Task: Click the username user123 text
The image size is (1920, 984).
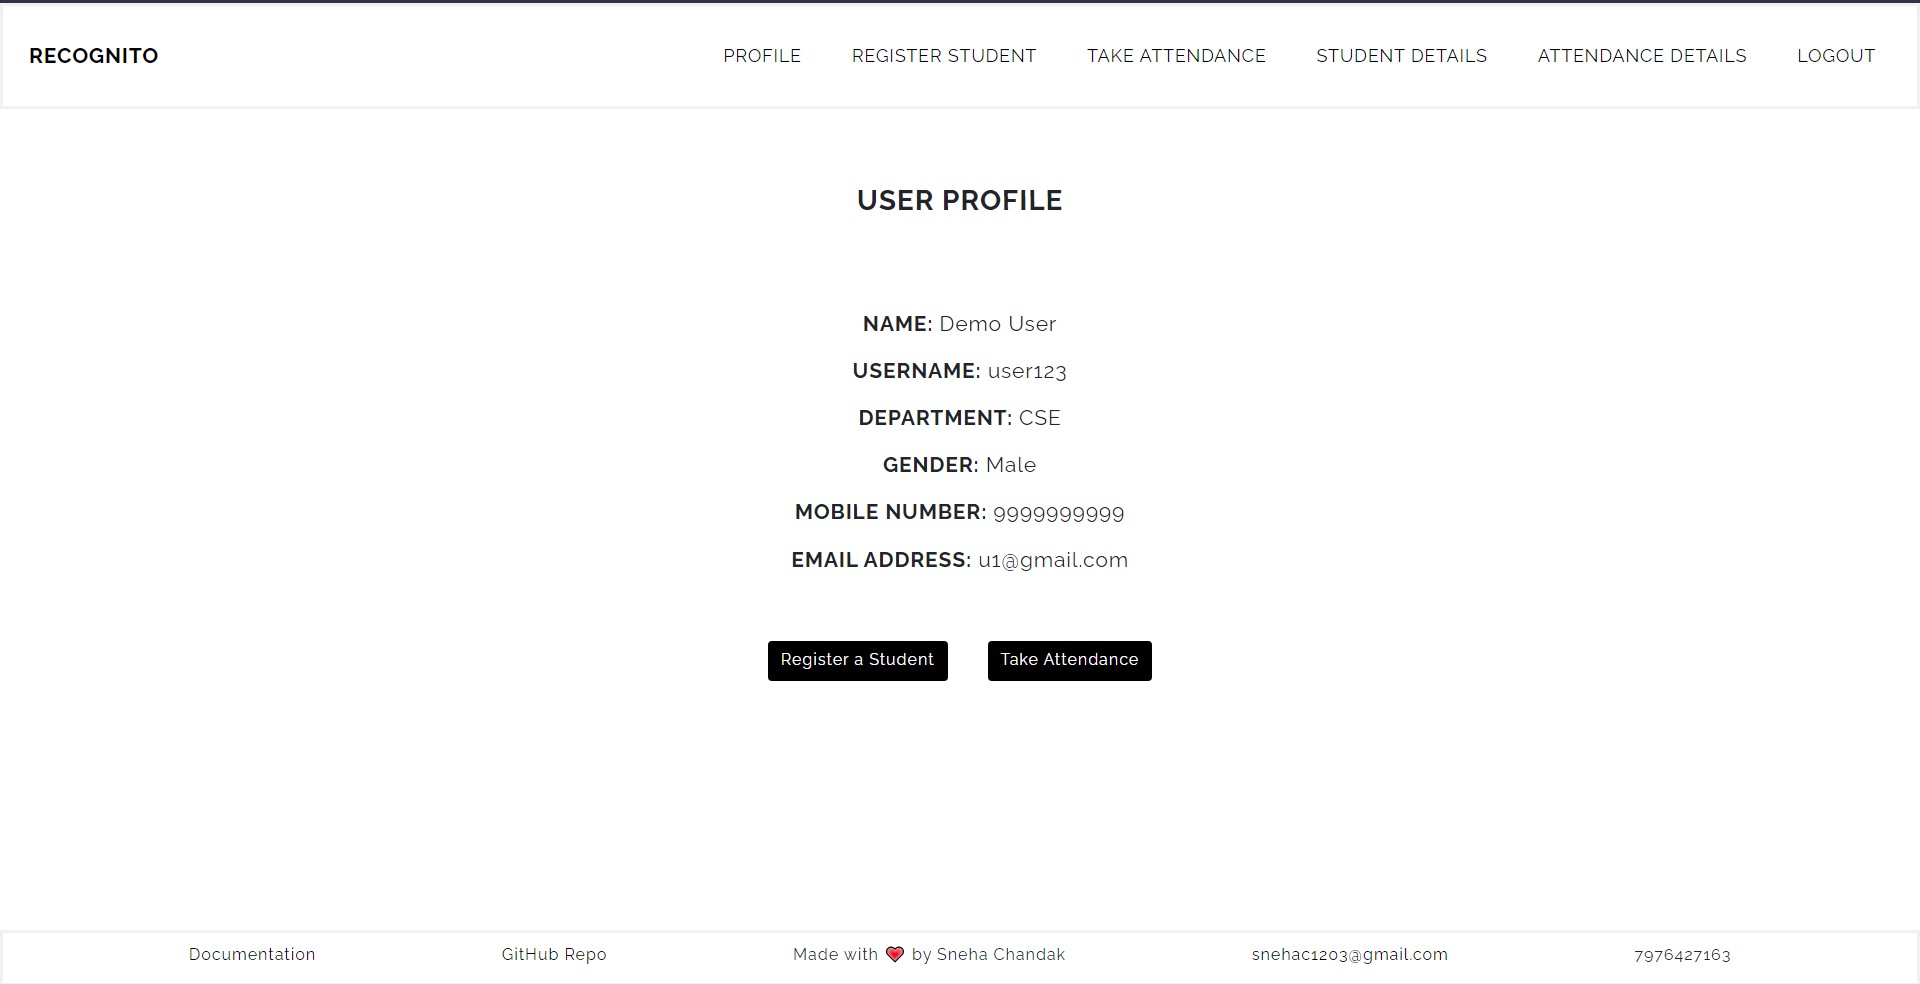Action: [x=1027, y=371]
